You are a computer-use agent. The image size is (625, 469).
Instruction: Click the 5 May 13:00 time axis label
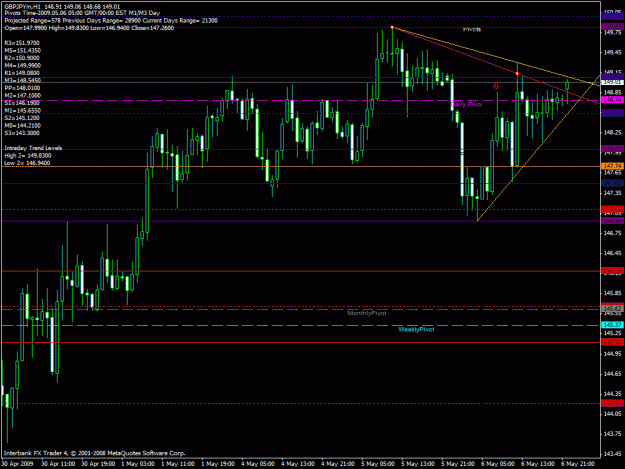click(x=418, y=464)
